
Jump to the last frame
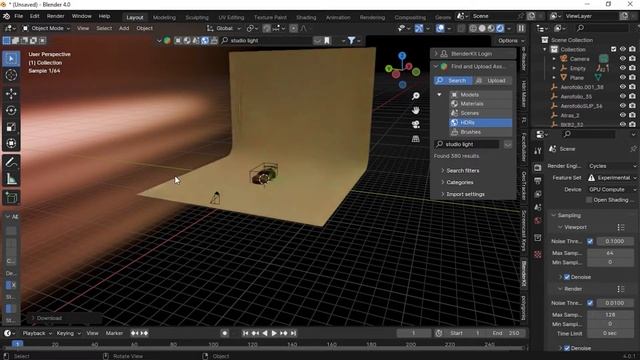293,333
